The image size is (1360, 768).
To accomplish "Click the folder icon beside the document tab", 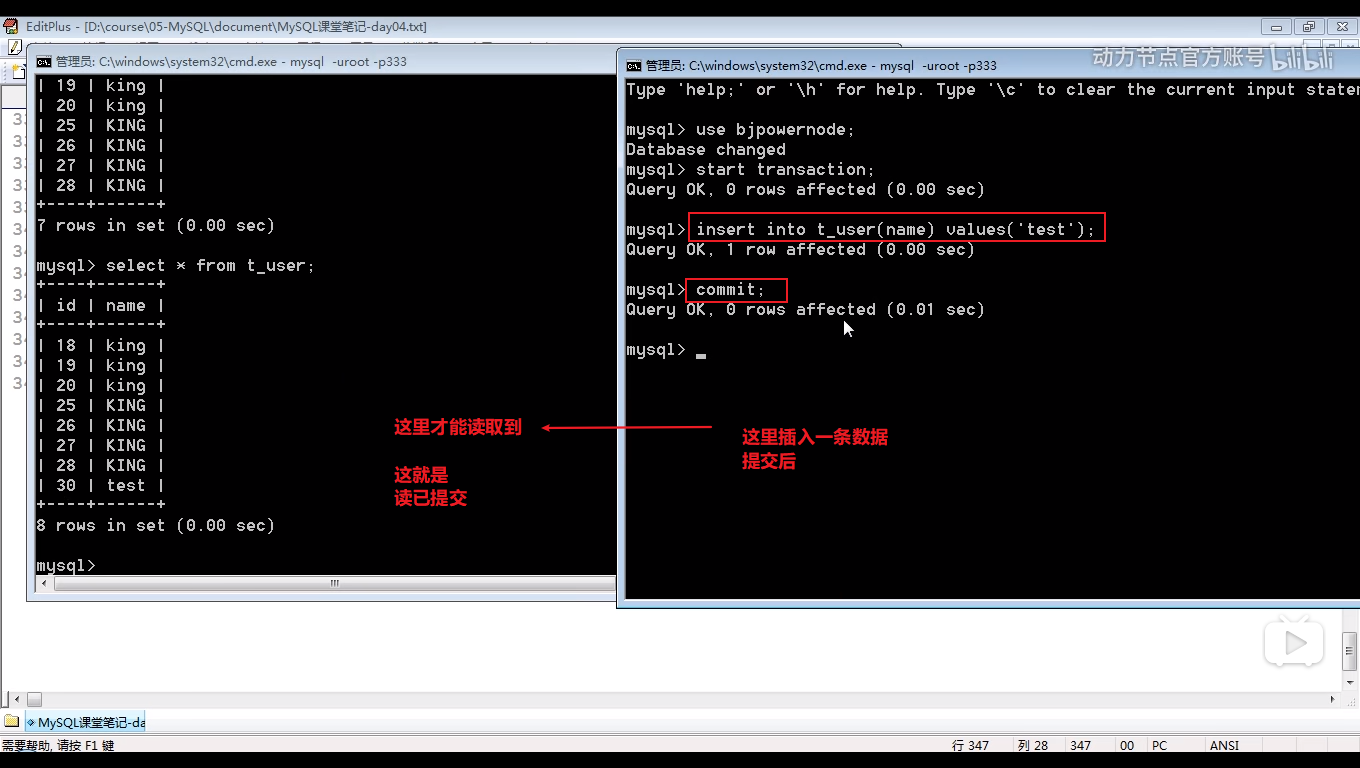I will [x=11, y=722].
